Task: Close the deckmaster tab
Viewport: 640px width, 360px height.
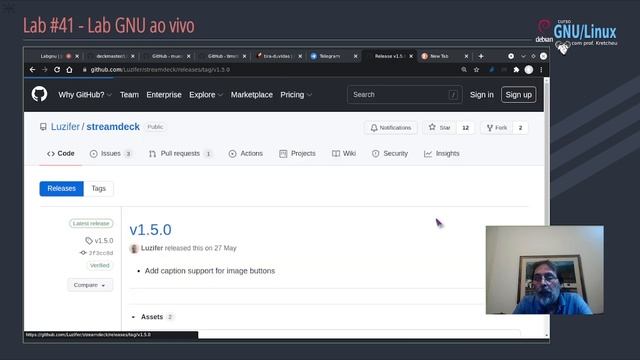Action: click(133, 56)
